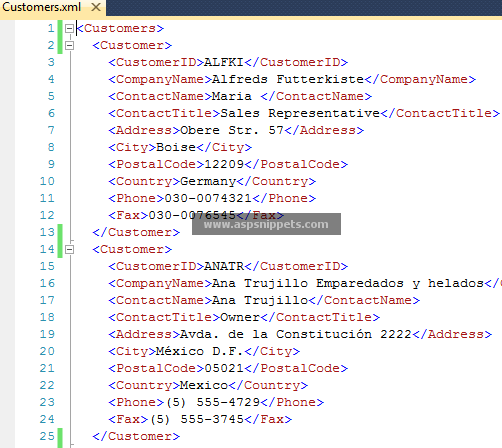Click the Sales Representative contact title text

click(x=300, y=113)
